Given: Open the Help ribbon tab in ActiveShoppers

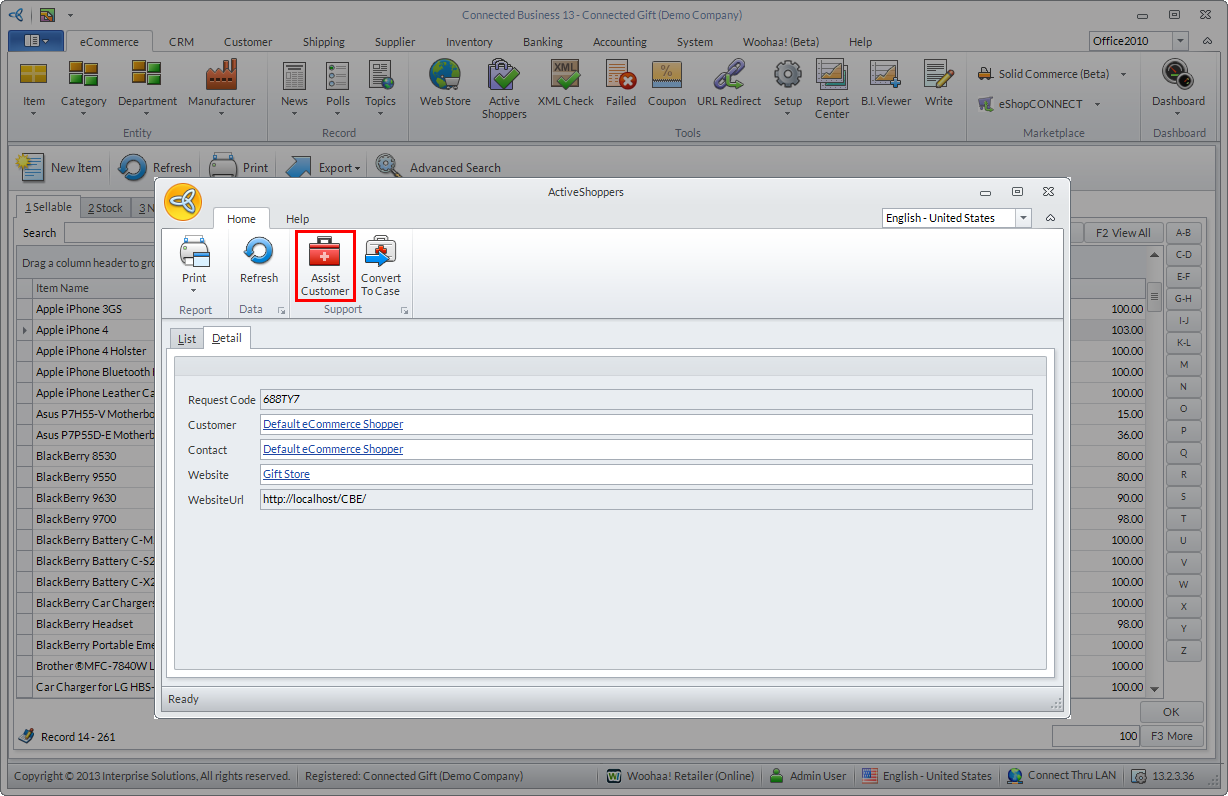Looking at the screenshot, I should click(x=297, y=219).
